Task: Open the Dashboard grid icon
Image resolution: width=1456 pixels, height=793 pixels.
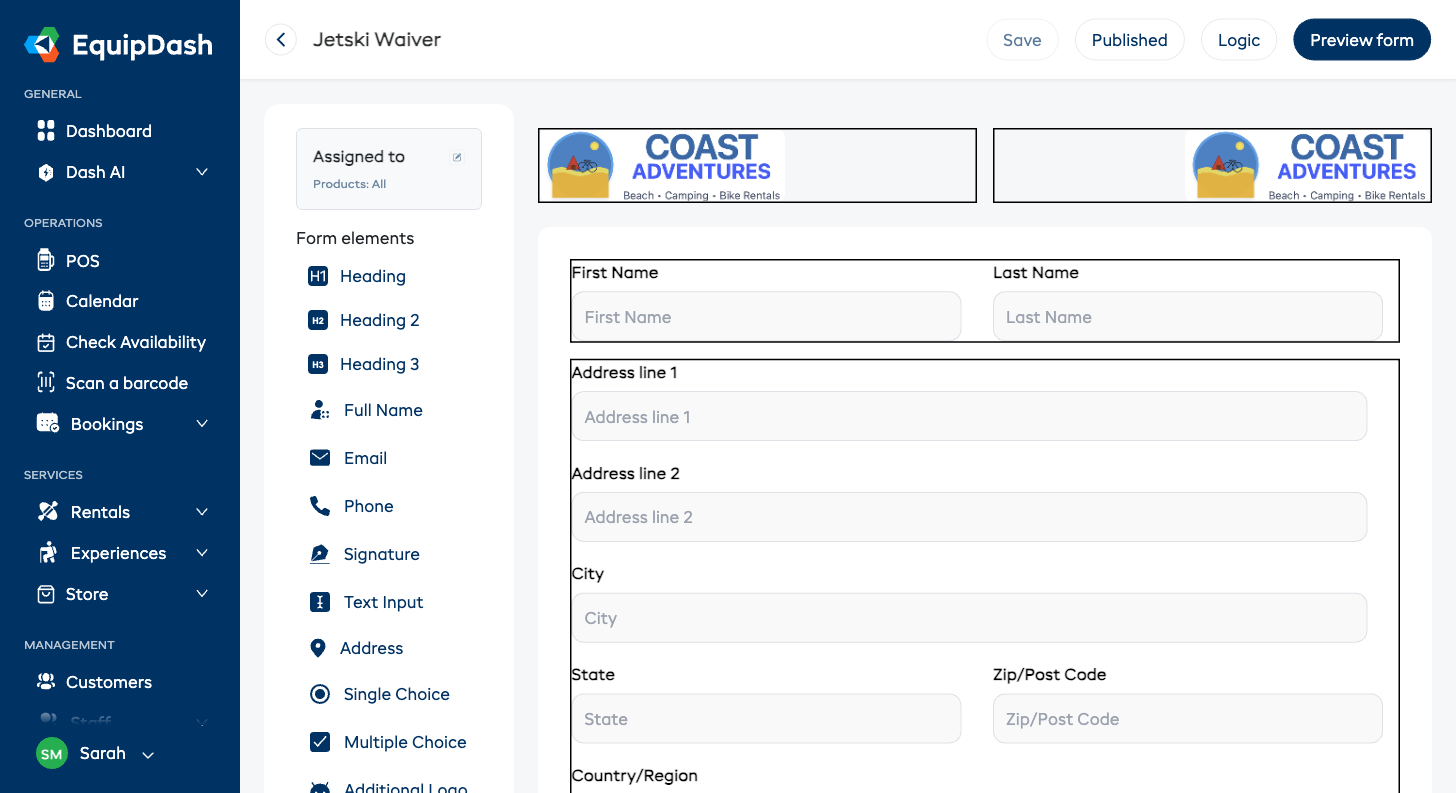Action: [x=45, y=131]
